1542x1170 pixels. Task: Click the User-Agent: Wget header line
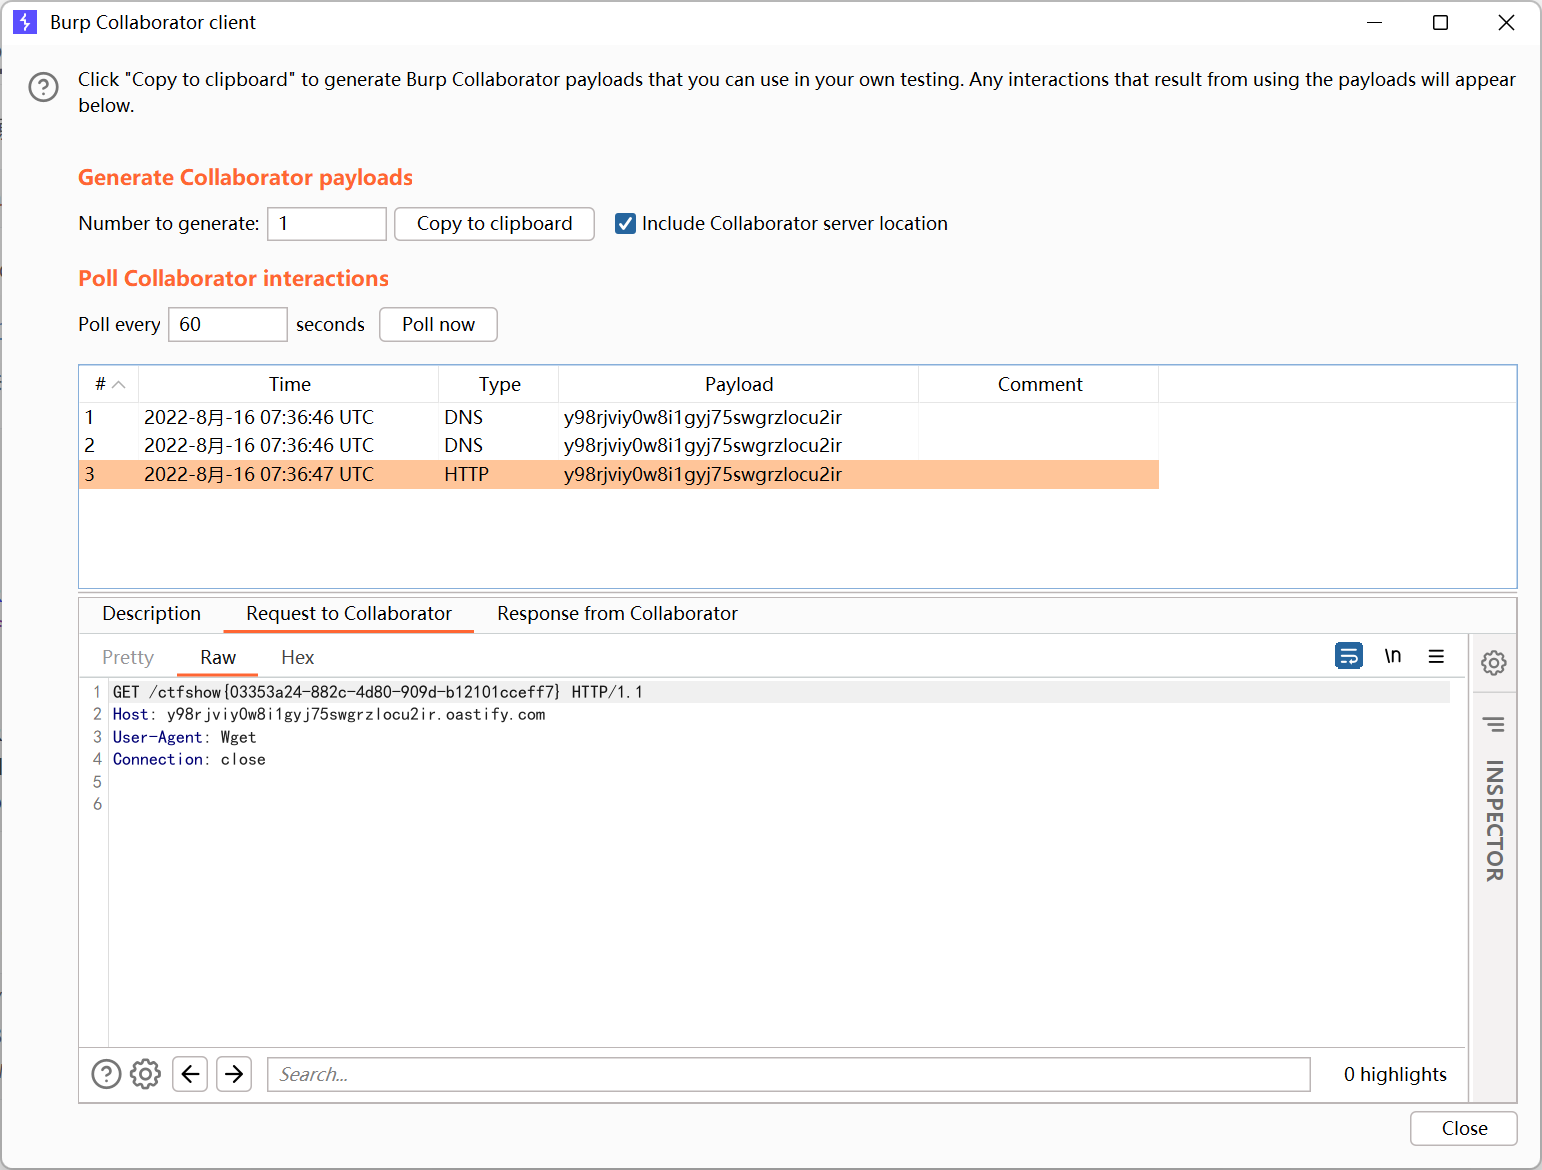(185, 737)
